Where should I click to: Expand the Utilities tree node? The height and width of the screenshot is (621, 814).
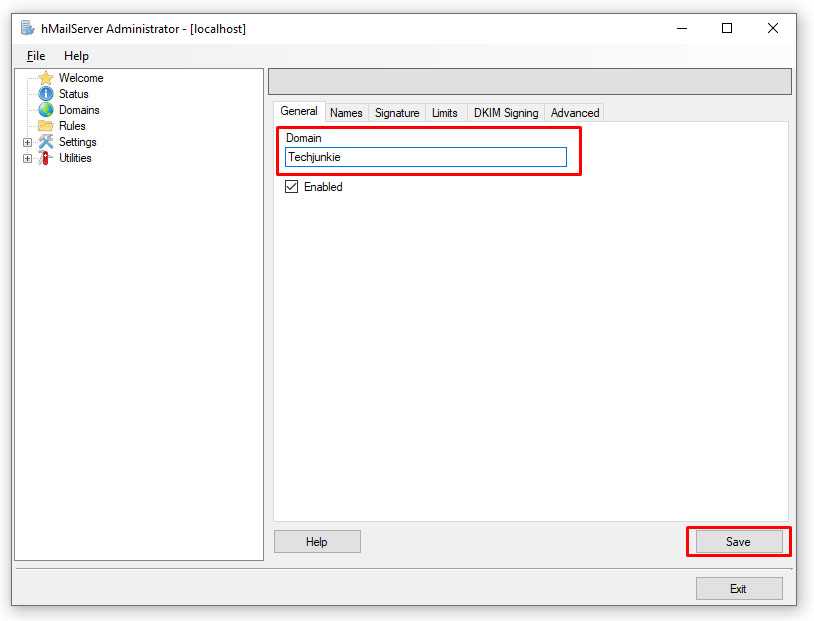coord(28,158)
